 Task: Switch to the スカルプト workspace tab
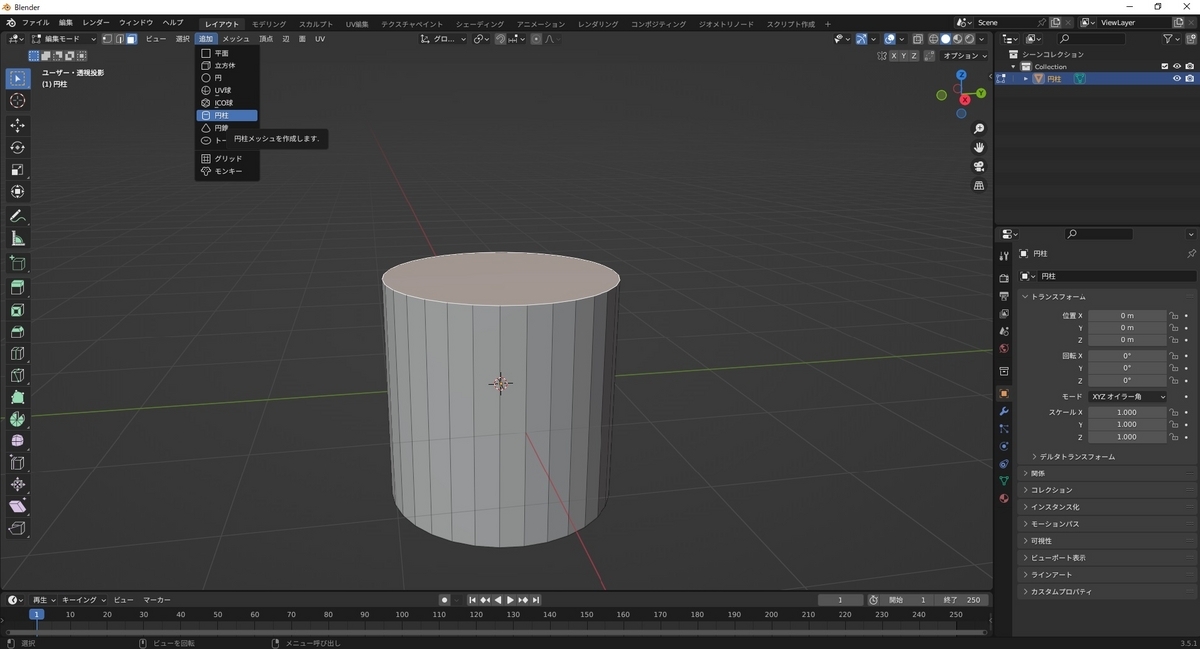pos(316,23)
